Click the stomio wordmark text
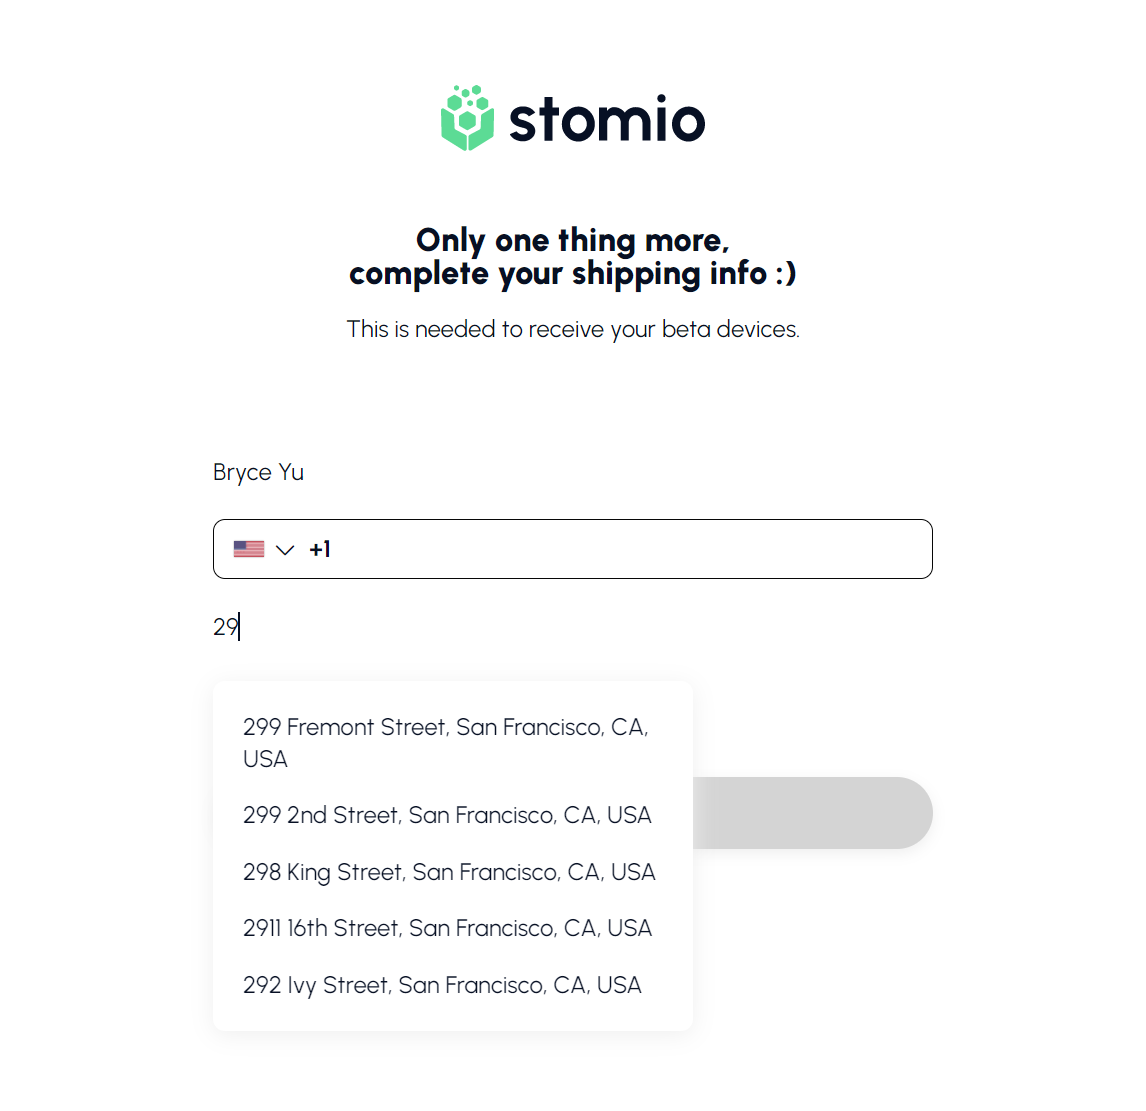Viewport: 1146px width, 1111px height. point(607,121)
